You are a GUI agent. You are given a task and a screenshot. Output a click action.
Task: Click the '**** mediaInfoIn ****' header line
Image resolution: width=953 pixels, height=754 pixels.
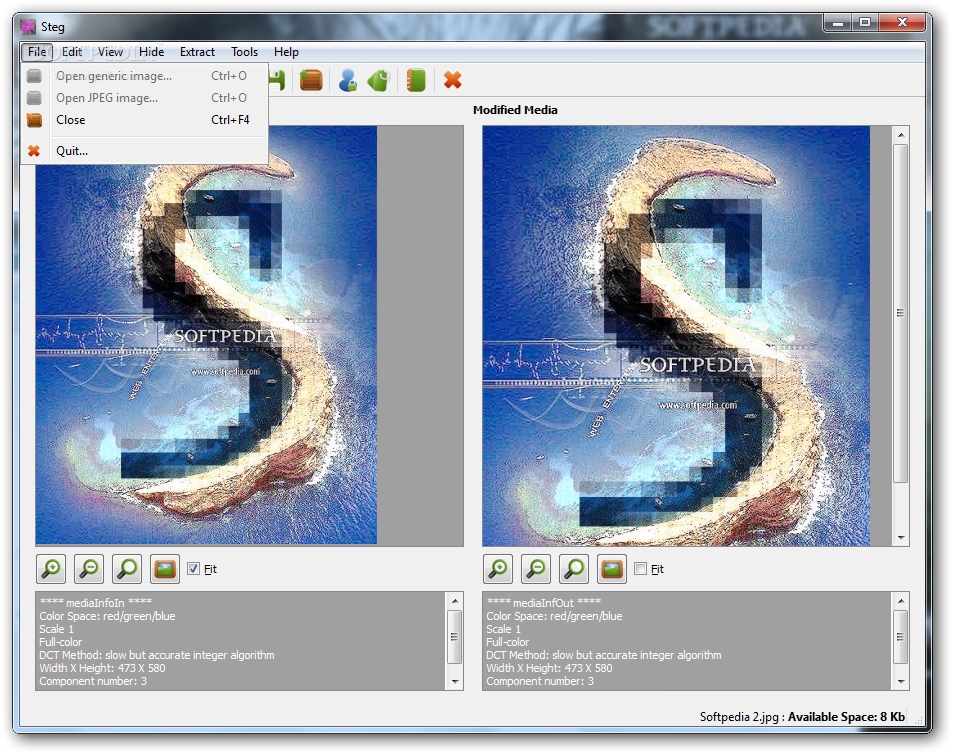95,603
